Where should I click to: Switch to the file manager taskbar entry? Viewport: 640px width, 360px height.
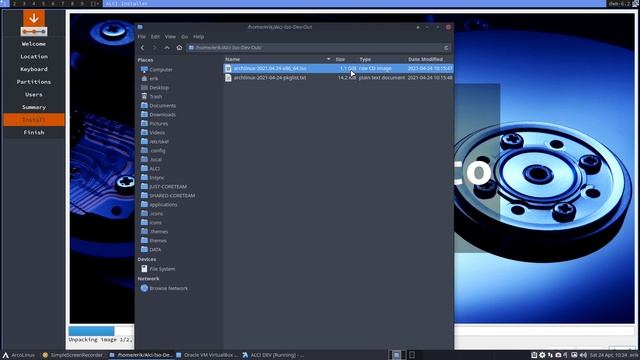(141, 355)
